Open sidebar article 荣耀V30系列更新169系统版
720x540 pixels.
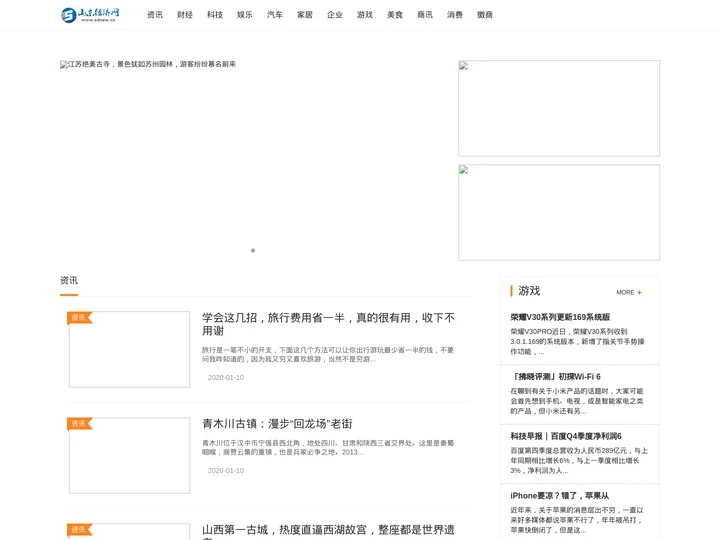(560, 317)
